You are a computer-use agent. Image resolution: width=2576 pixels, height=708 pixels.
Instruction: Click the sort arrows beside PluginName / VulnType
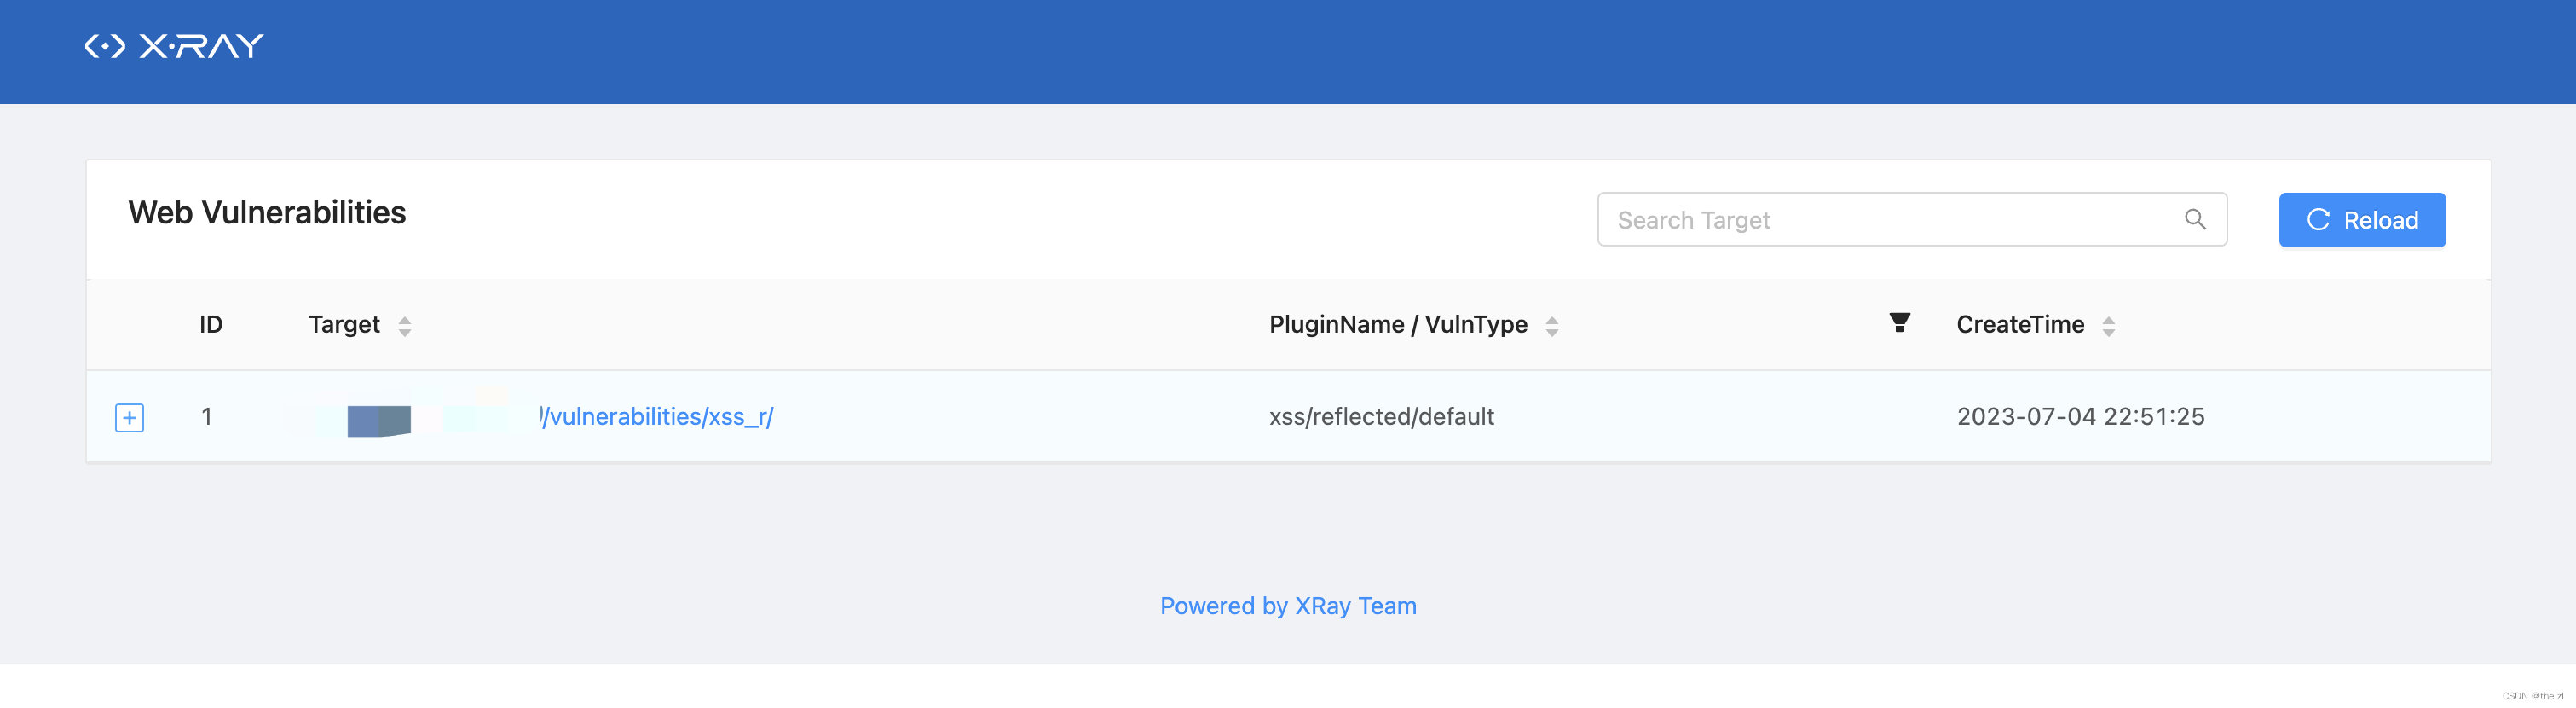click(x=1552, y=326)
